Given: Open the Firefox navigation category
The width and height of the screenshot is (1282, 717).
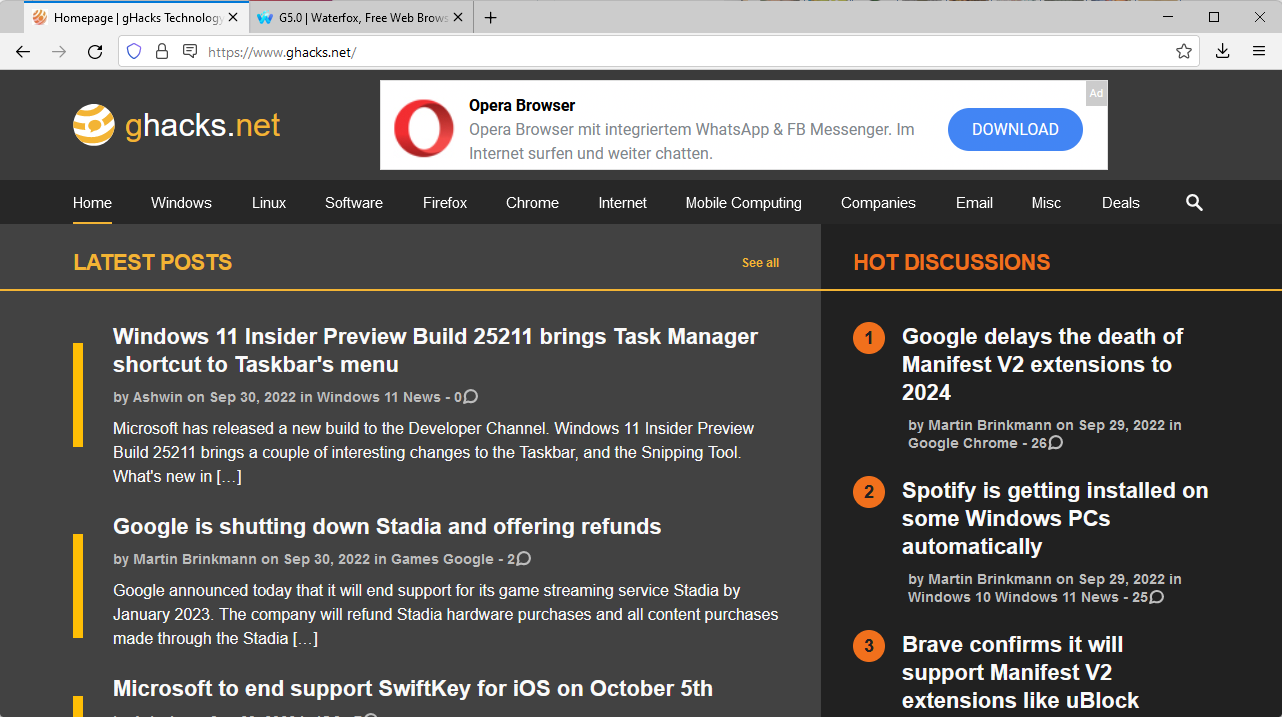Looking at the screenshot, I should [444, 203].
